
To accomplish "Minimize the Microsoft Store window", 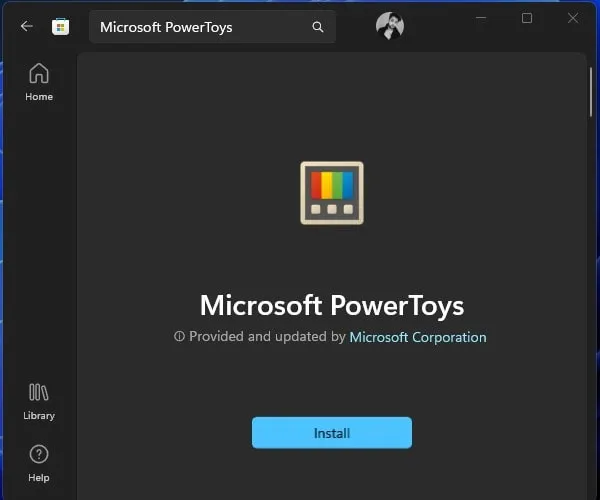I will click(x=481, y=18).
